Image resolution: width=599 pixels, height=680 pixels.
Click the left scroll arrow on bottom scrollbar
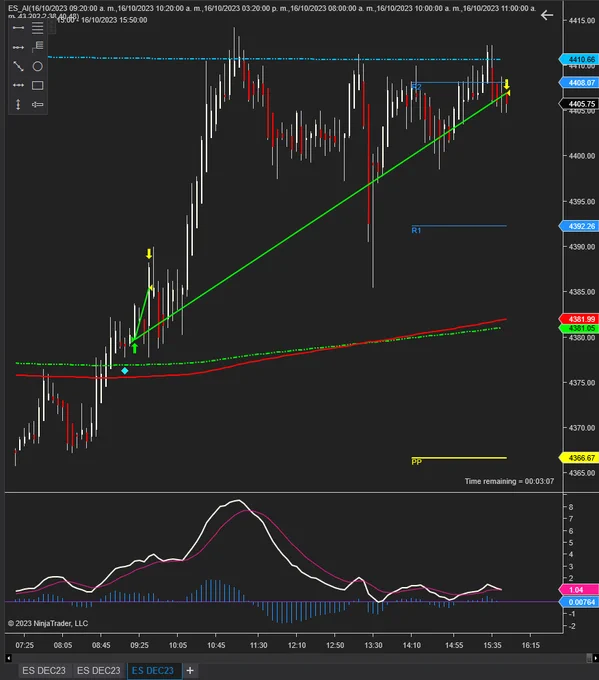[x=8, y=658]
